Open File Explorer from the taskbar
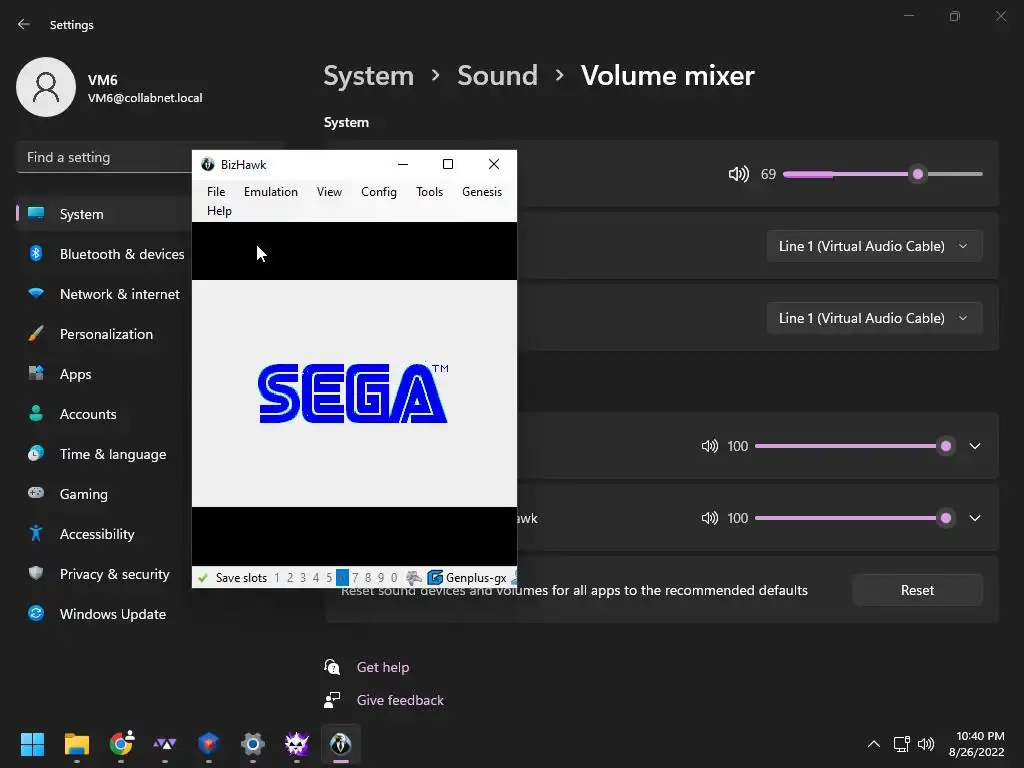This screenshot has height=768, width=1024. coord(76,744)
